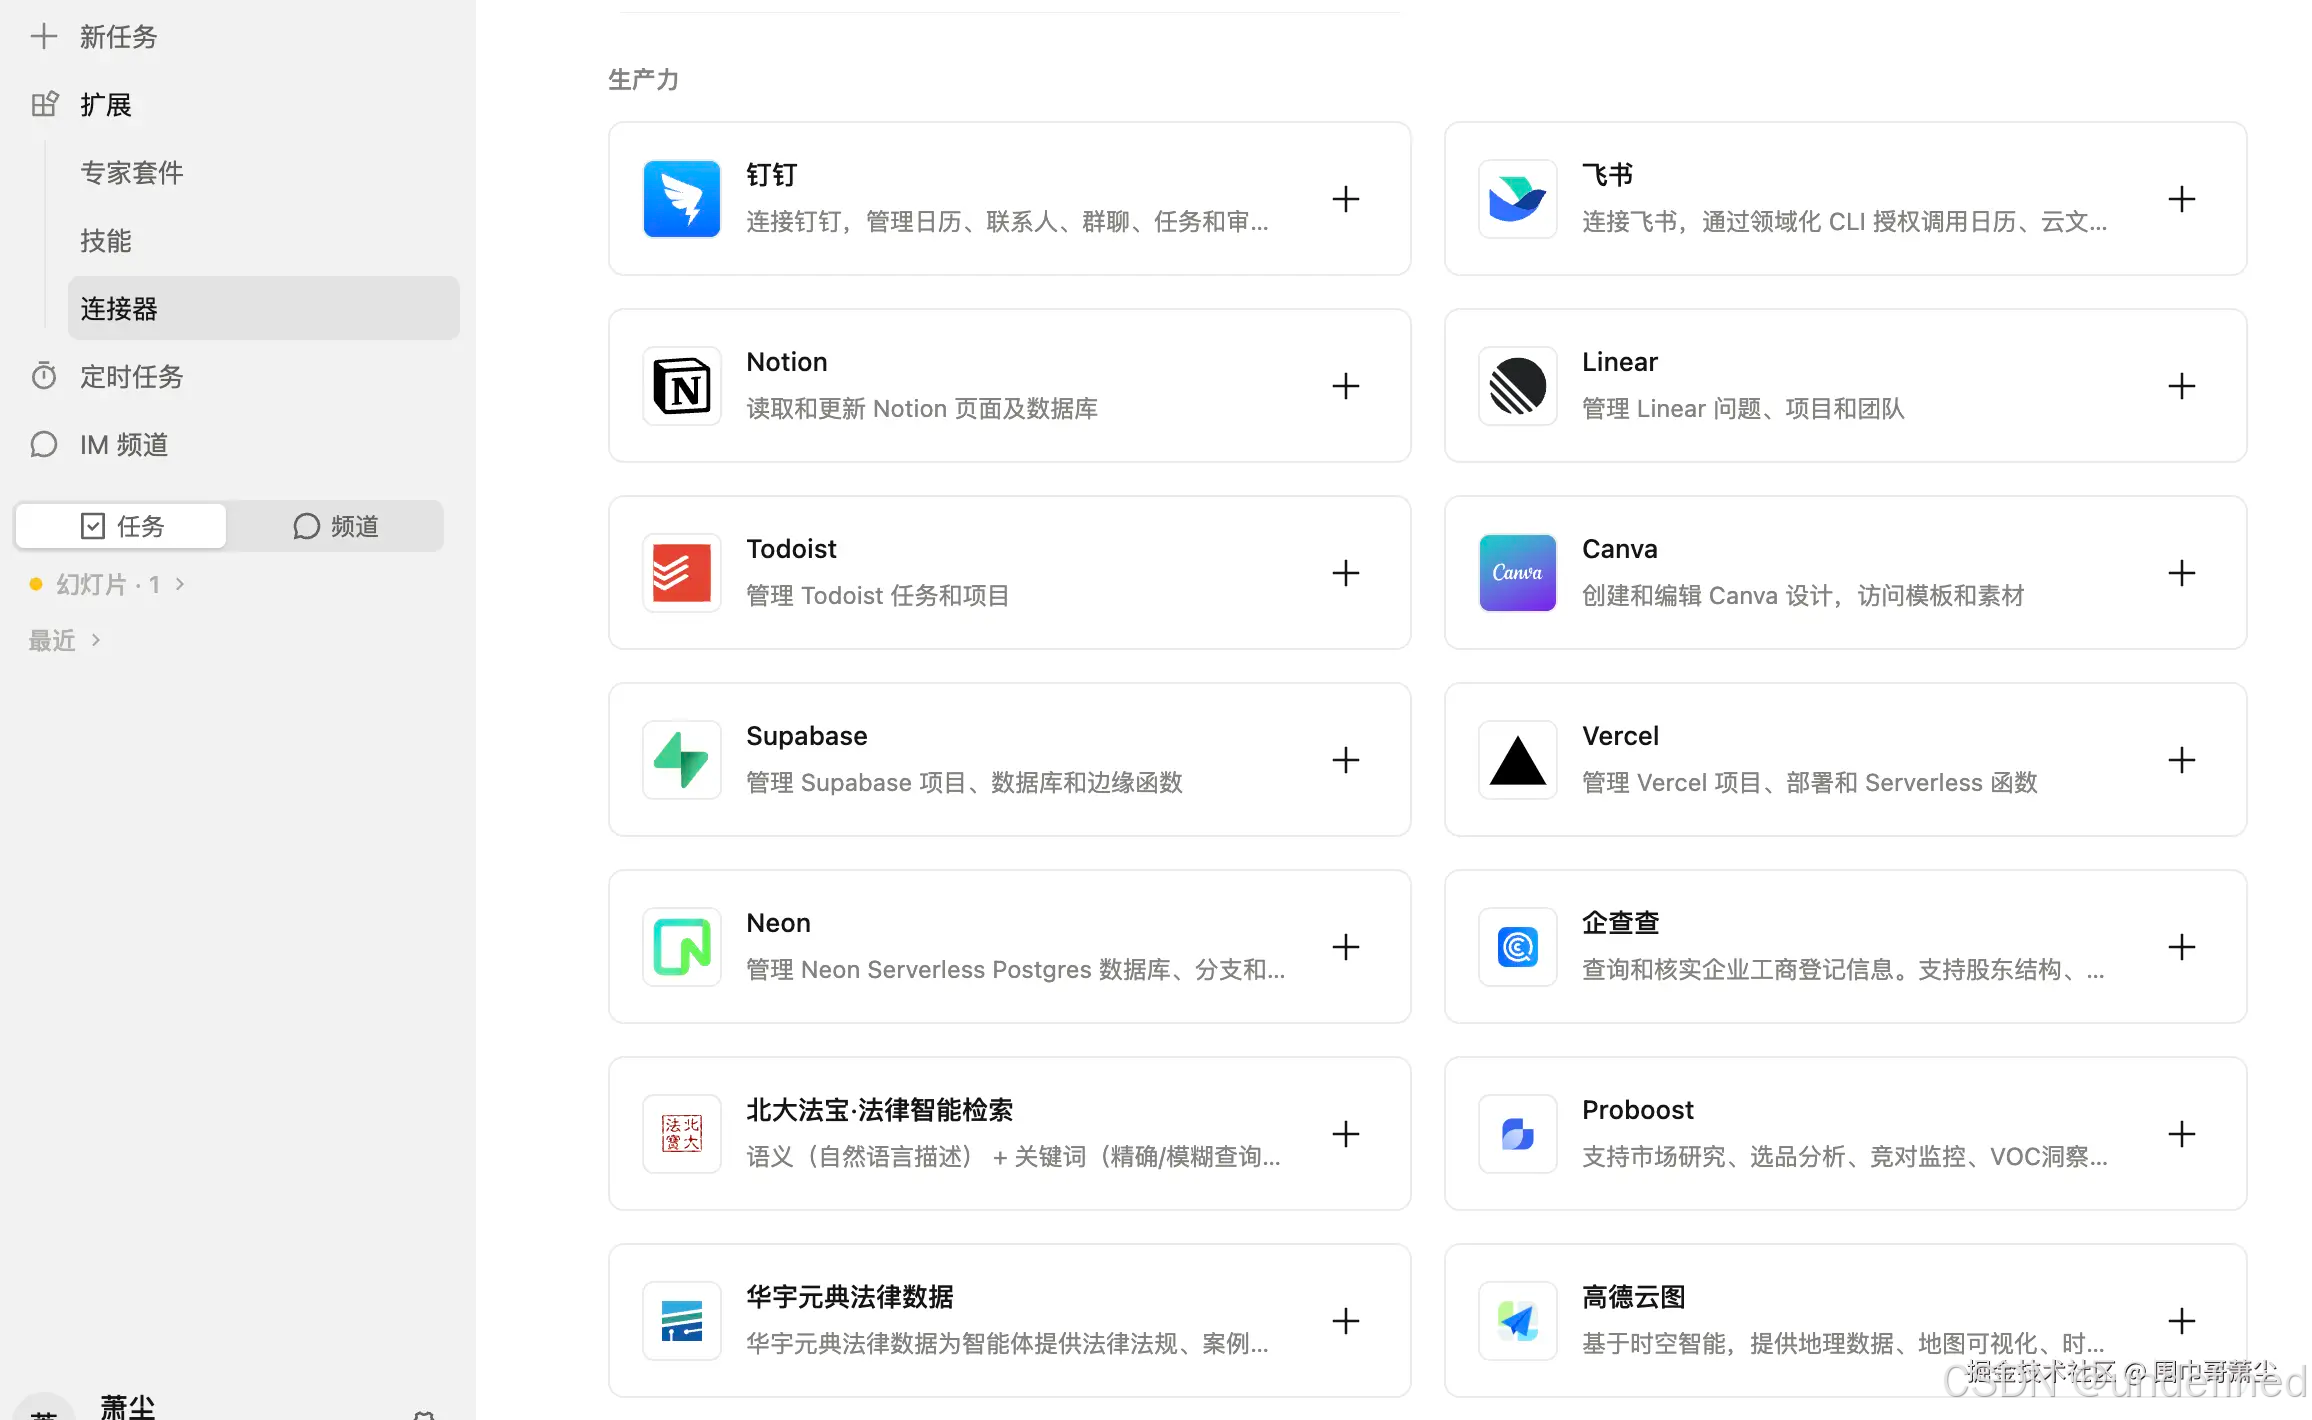Add the 钉钉 connector with plus
This screenshot has height=1420, width=2312.
click(1346, 199)
